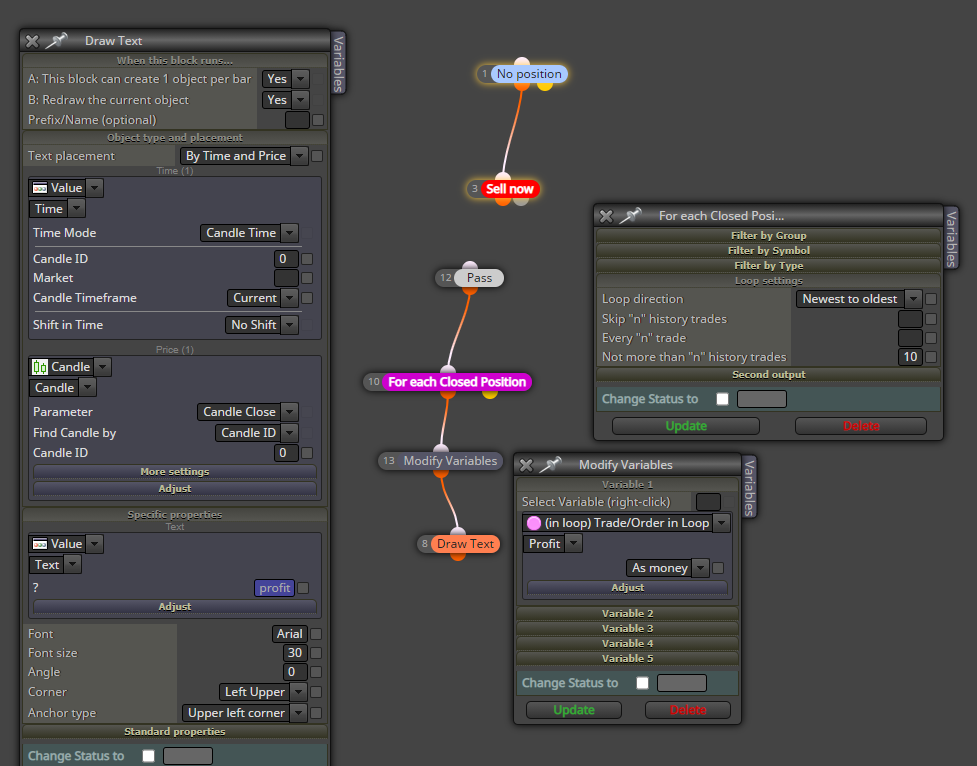This screenshot has width=977, height=766.
Task: Toggle checkbox next to Text placement
Action: click(x=317, y=156)
